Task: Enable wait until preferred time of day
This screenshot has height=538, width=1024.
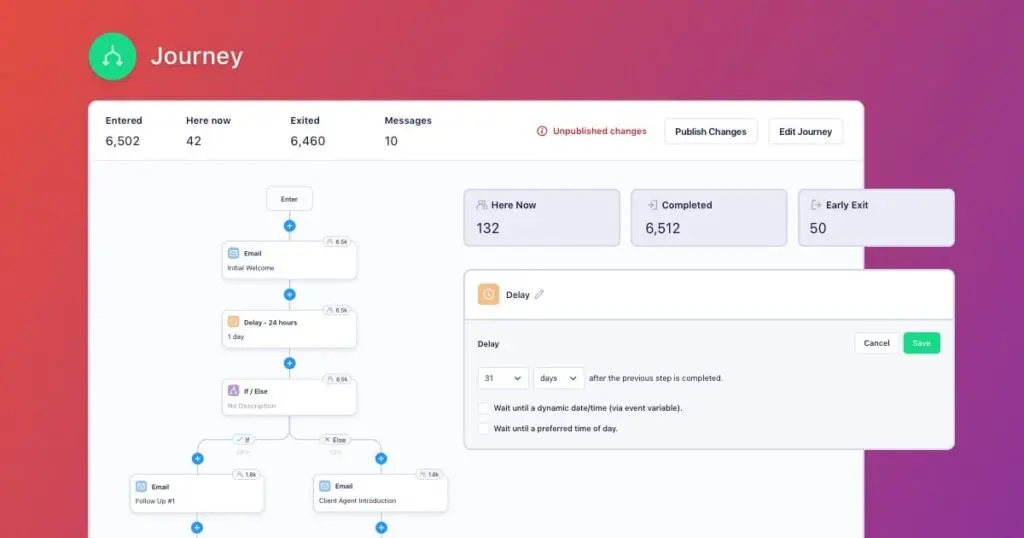Action: [x=483, y=429]
